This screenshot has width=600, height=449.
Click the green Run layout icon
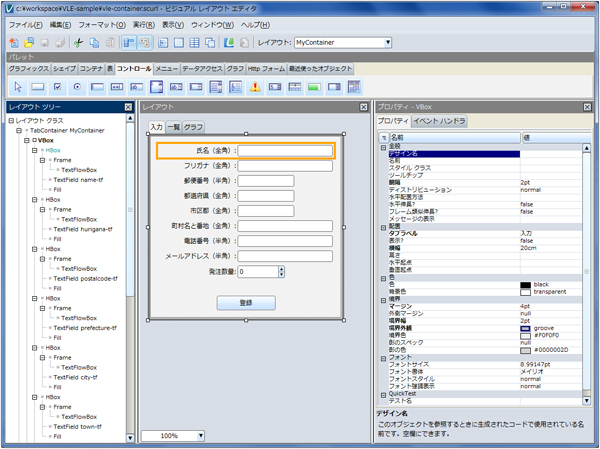pos(229,42)
